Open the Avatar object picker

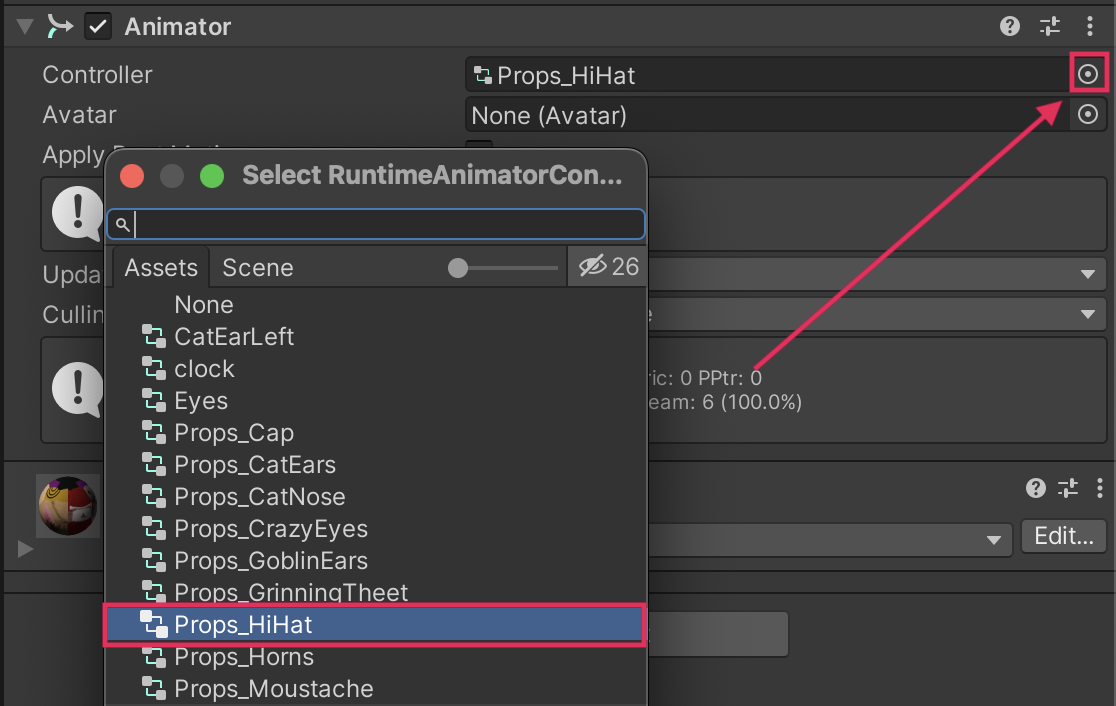tap(1088, 115)
